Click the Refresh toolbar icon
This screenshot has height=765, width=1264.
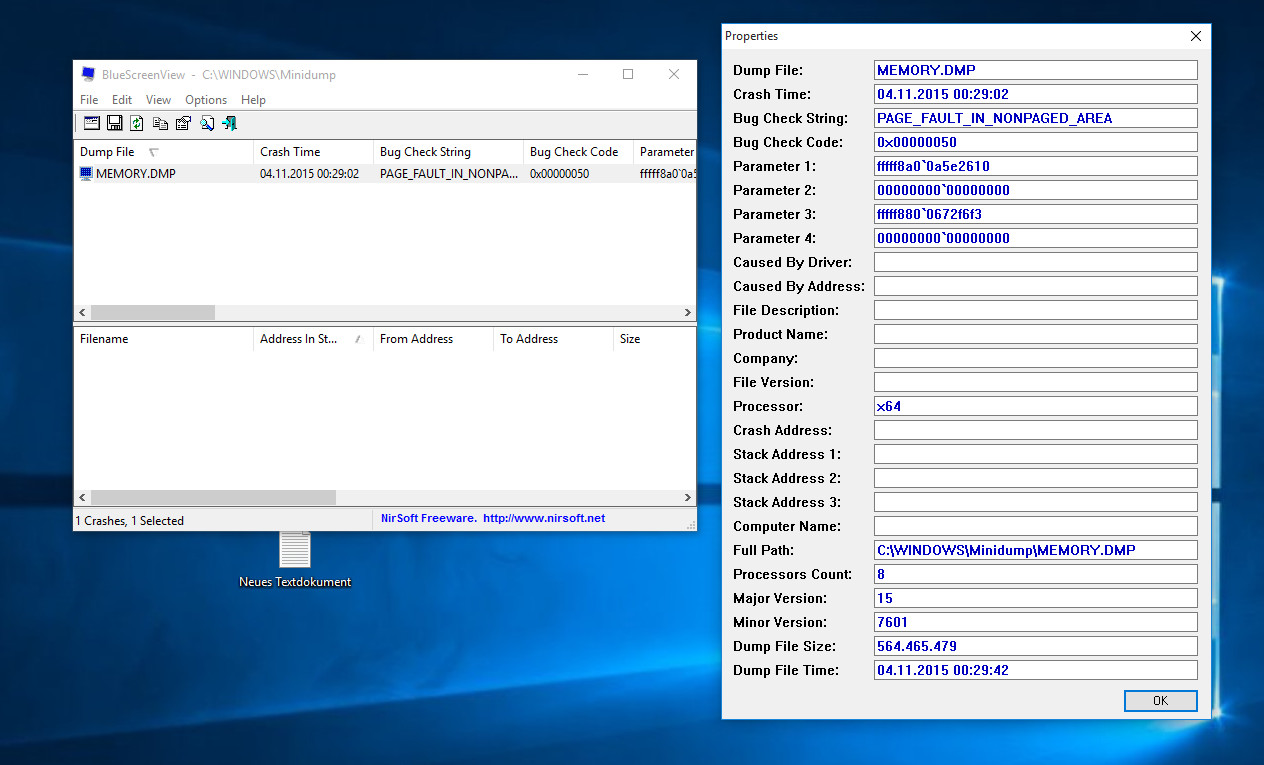click(x=137, y=123)
